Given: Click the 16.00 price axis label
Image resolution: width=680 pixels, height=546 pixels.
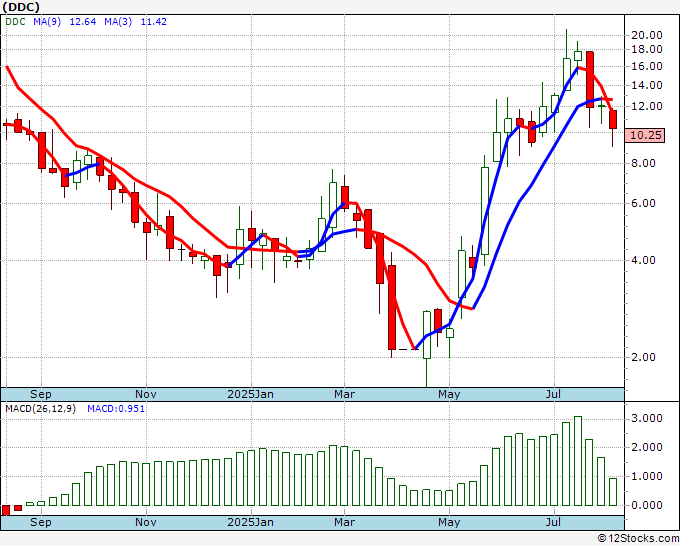Looking at the screenshot, I should click(646, 66).
